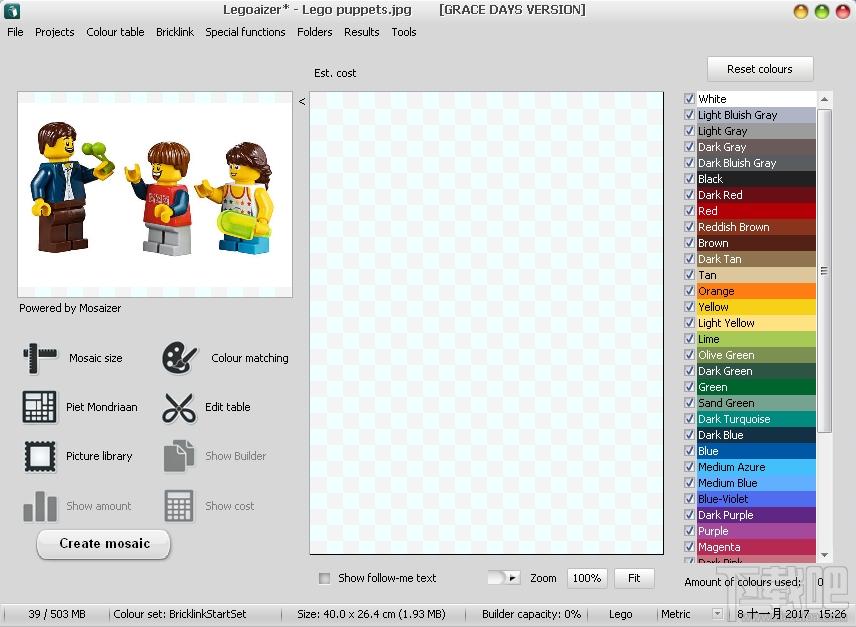The width and height of the screenshot is (856, 627).
Task: Open the Folders menu
Action: 314,32
